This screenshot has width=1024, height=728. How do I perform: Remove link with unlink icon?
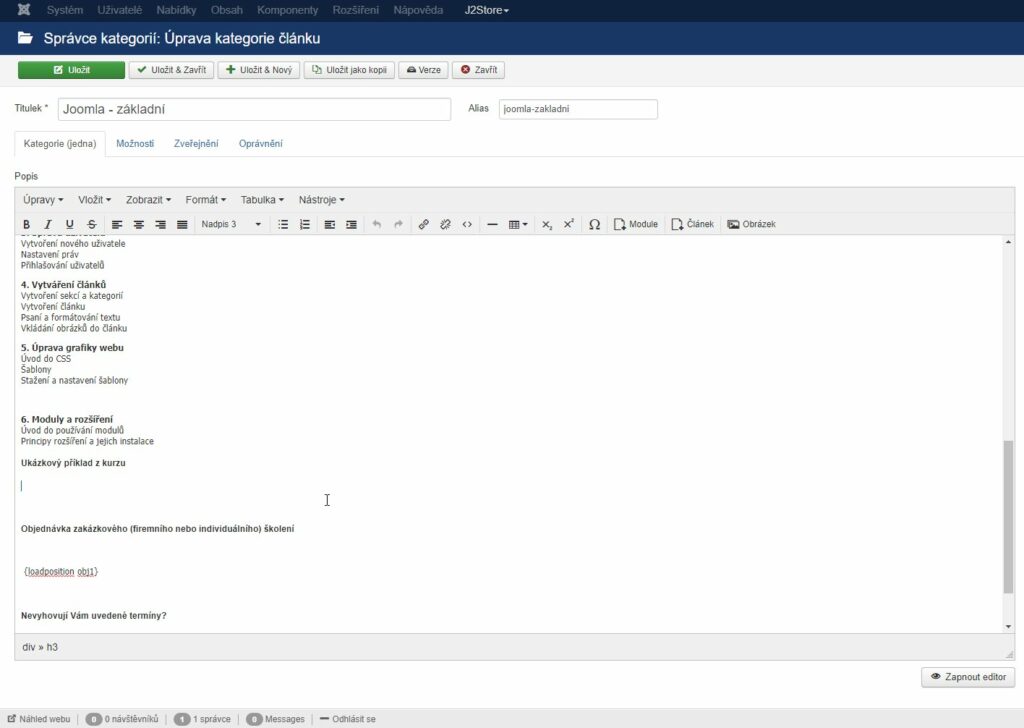point(445,224)
